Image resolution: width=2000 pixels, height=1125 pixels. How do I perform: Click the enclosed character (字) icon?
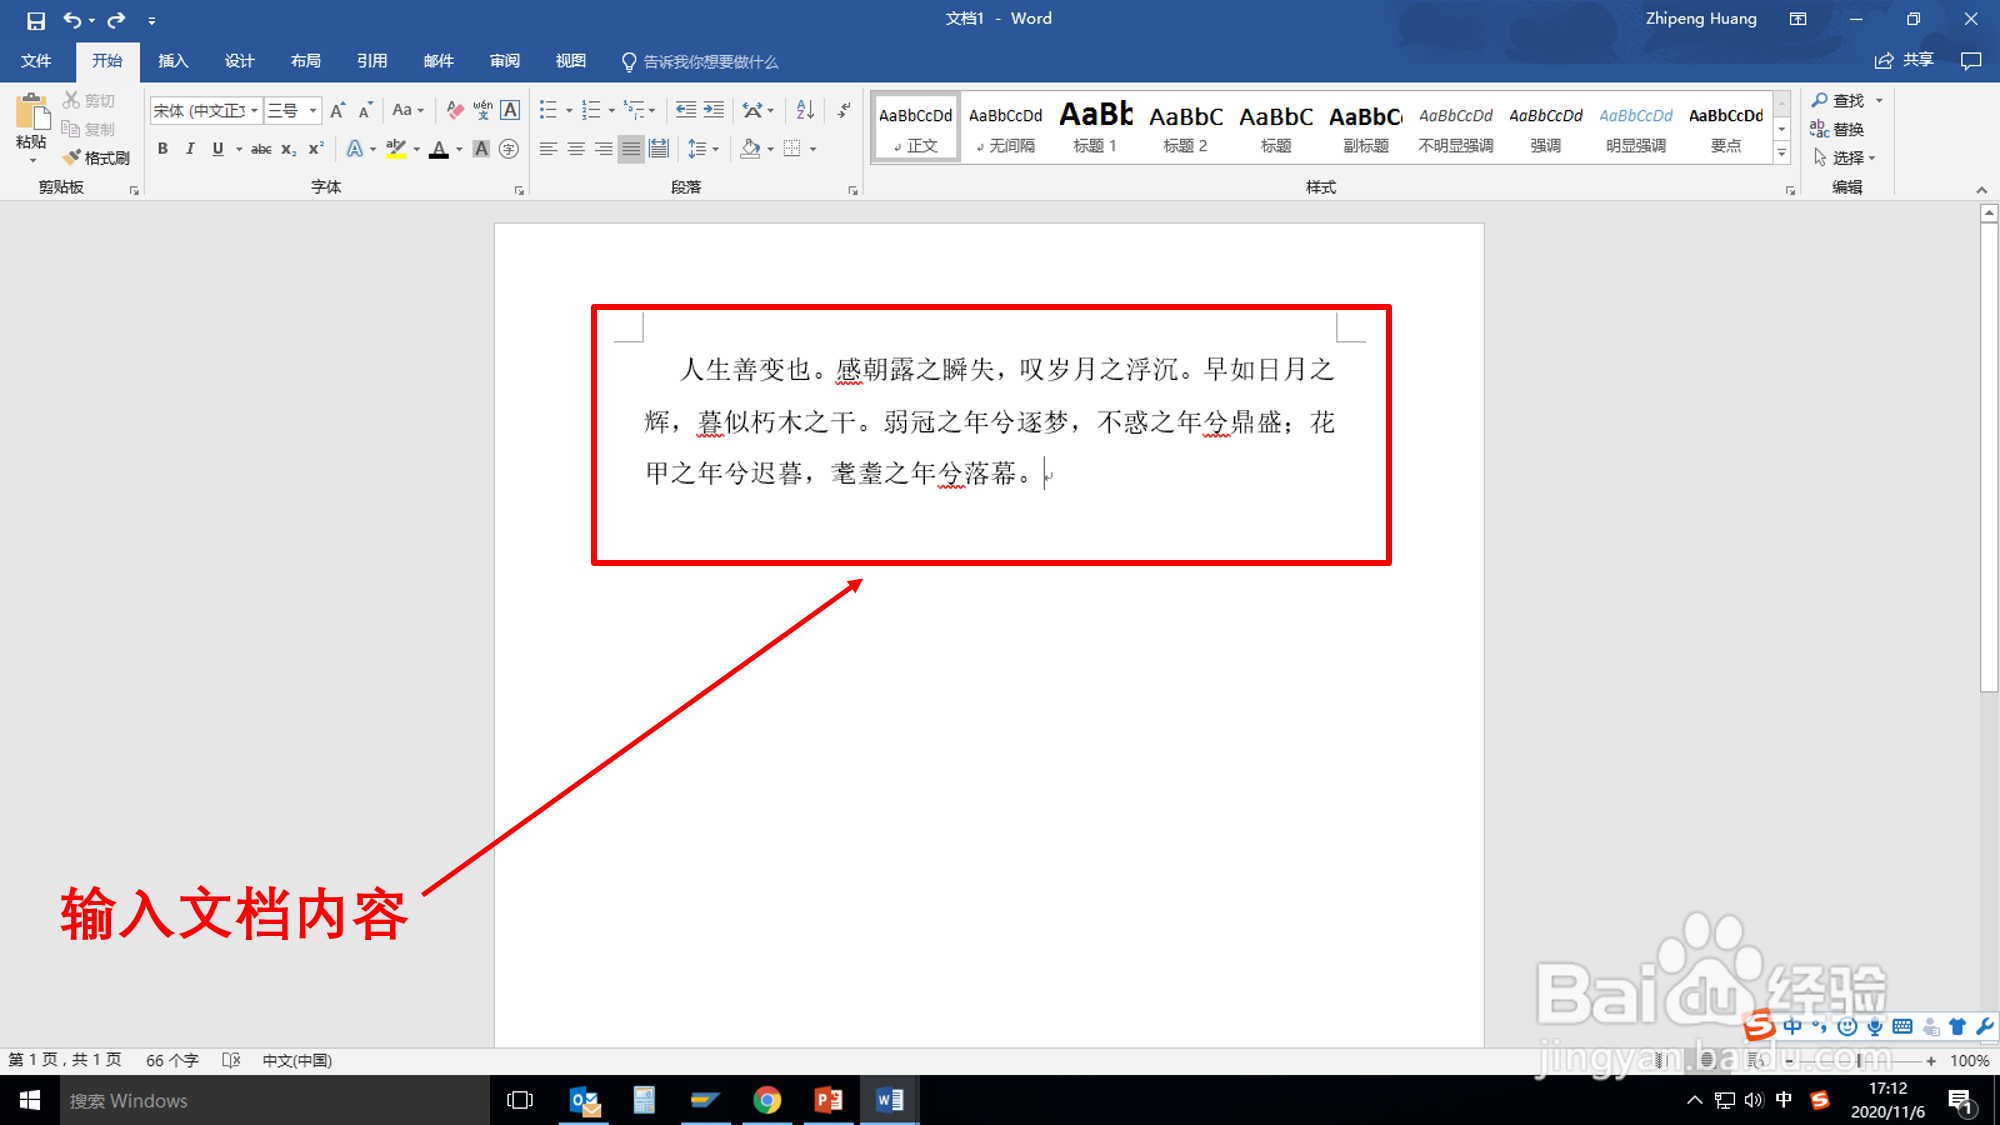coord(509,149)
